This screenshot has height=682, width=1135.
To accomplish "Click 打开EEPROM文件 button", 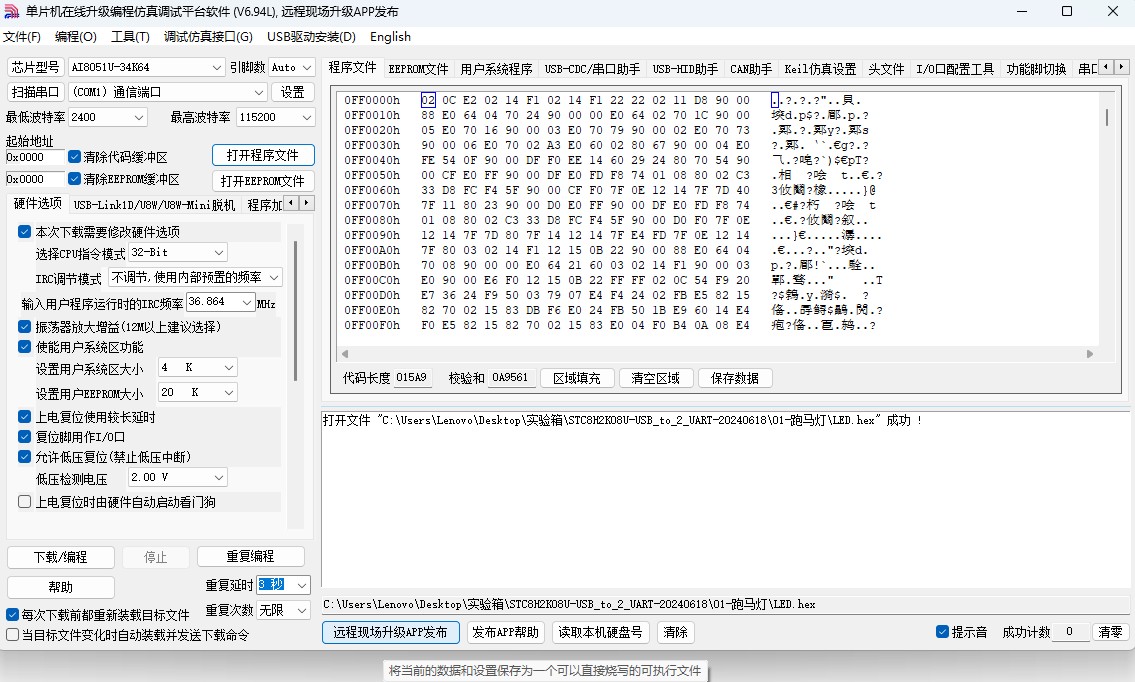I will point(263,181).
